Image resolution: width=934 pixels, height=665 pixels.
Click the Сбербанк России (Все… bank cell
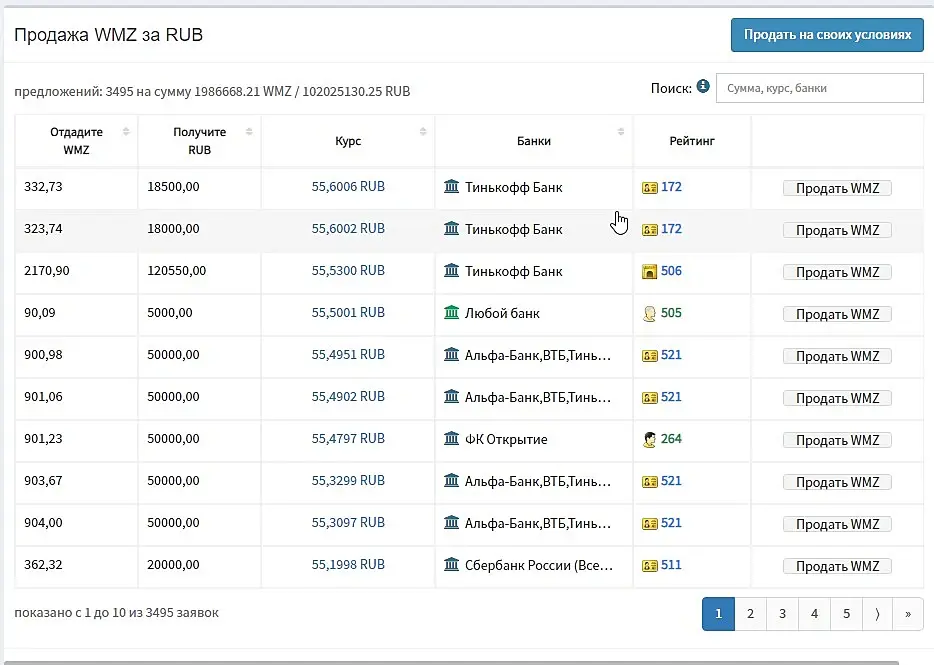point(534,565)
